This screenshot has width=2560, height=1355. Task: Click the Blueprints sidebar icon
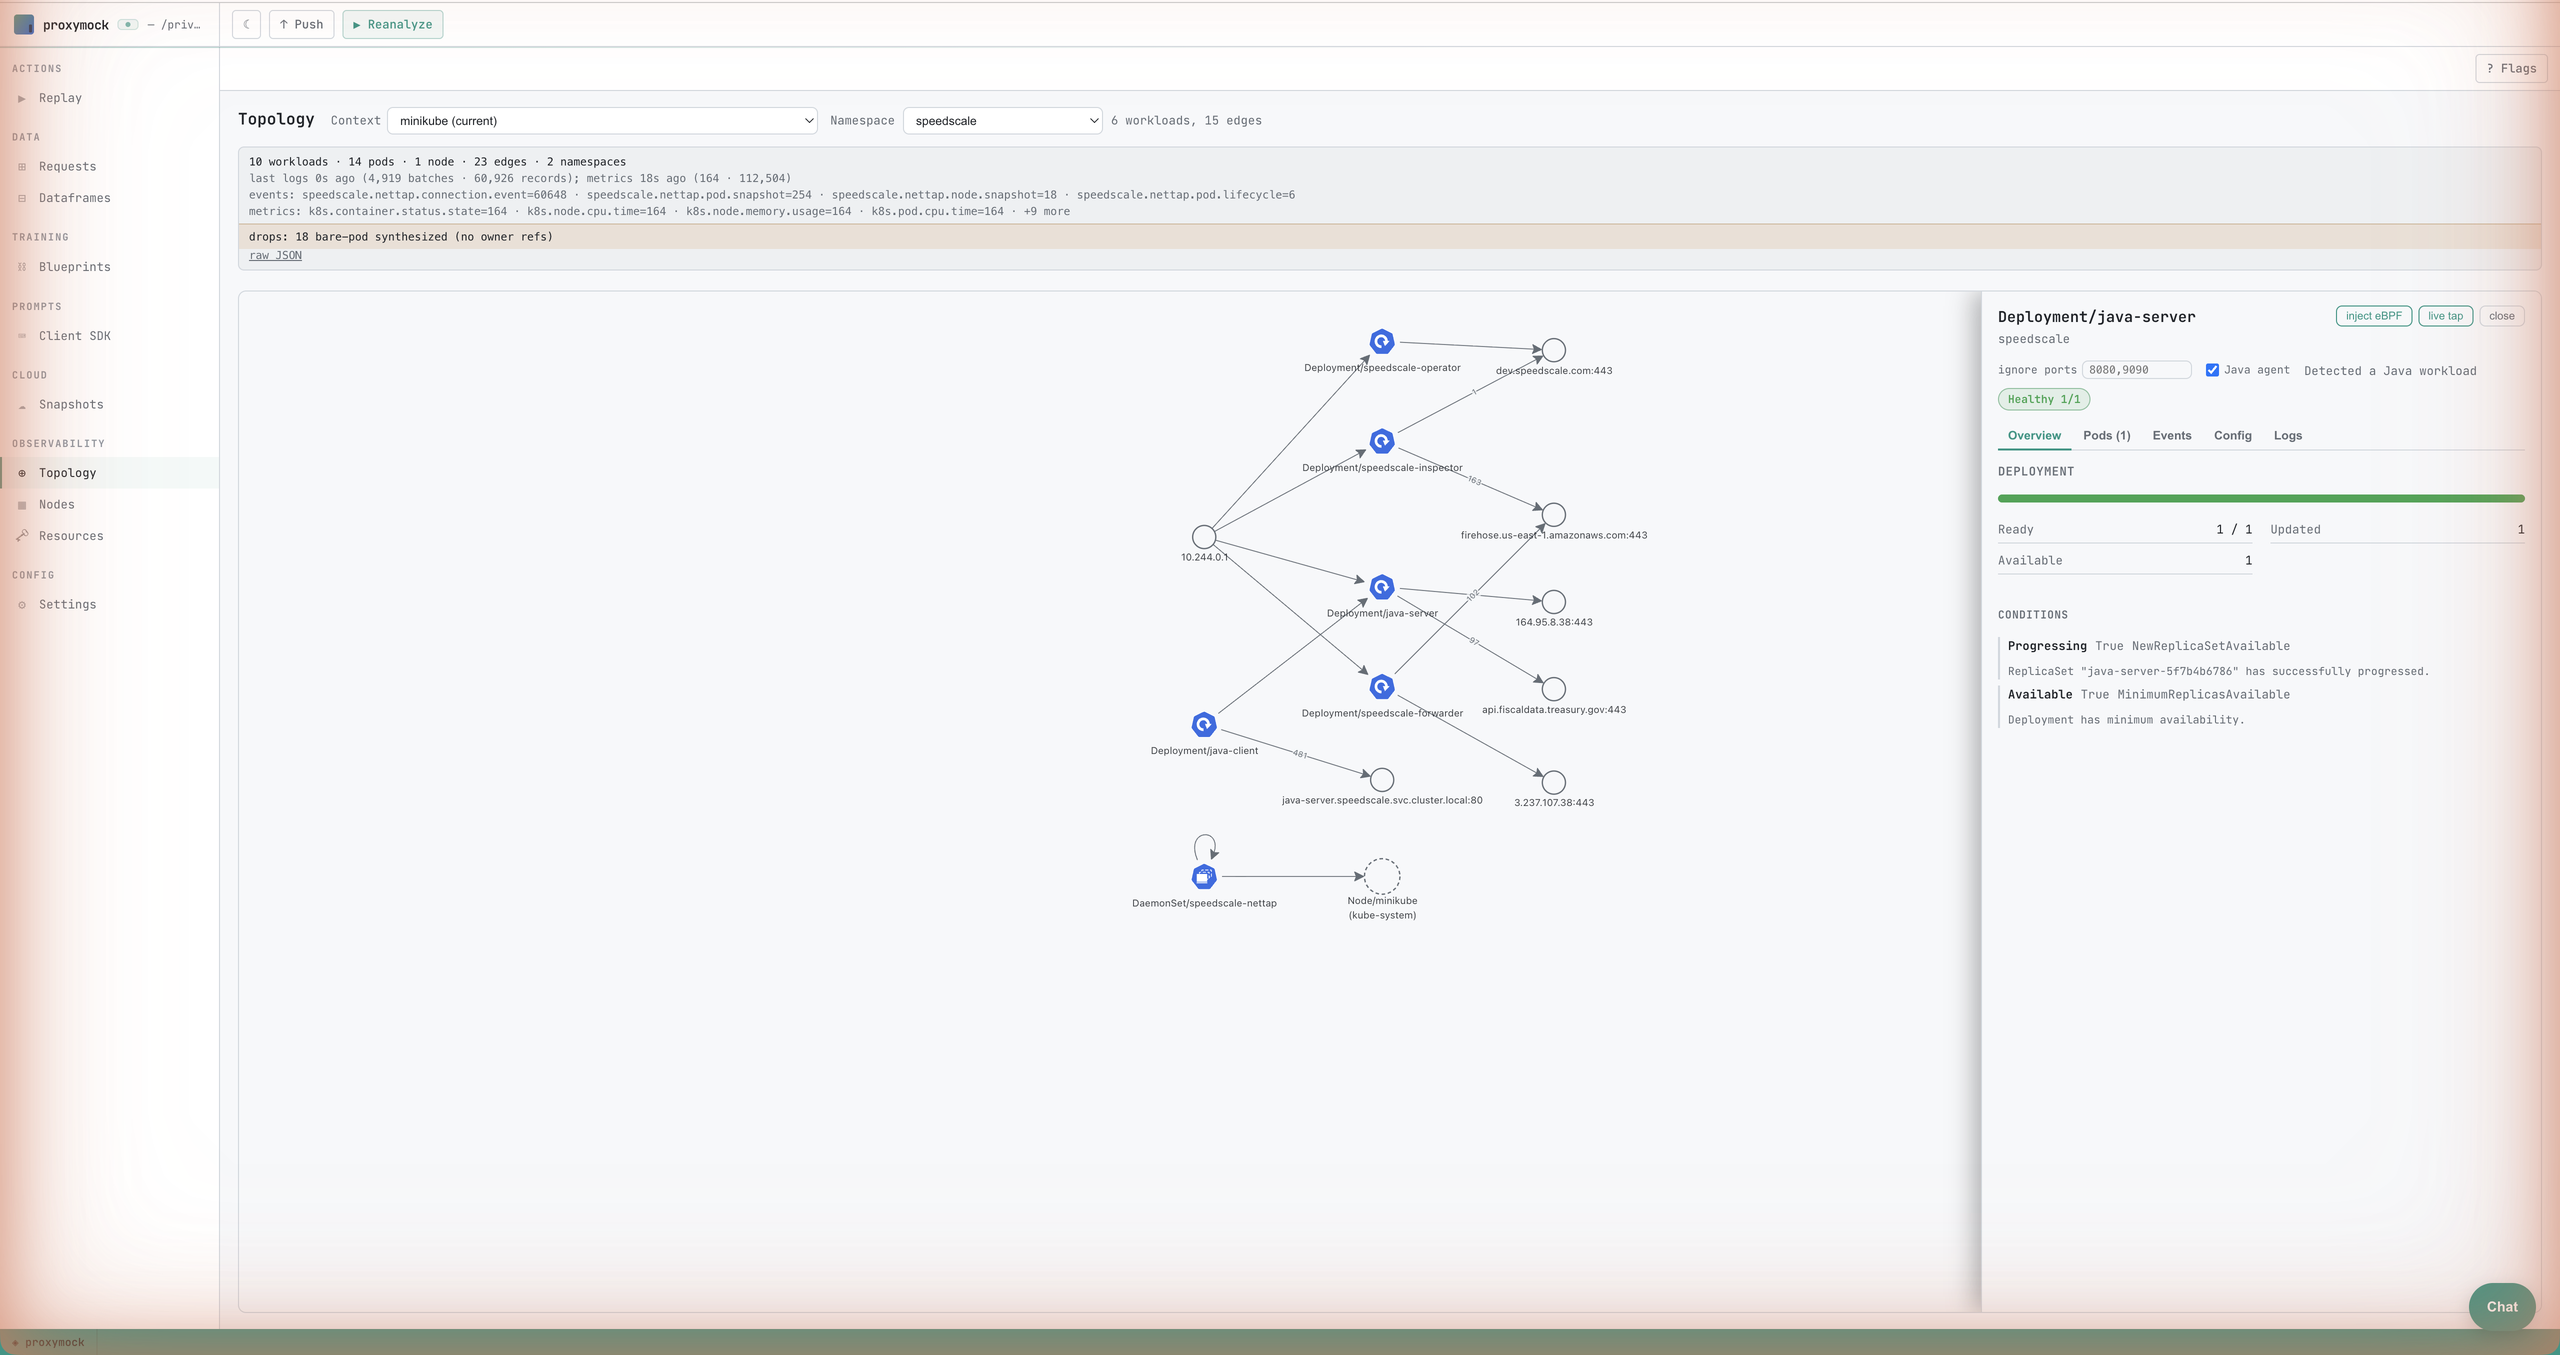tap(22, 267)
